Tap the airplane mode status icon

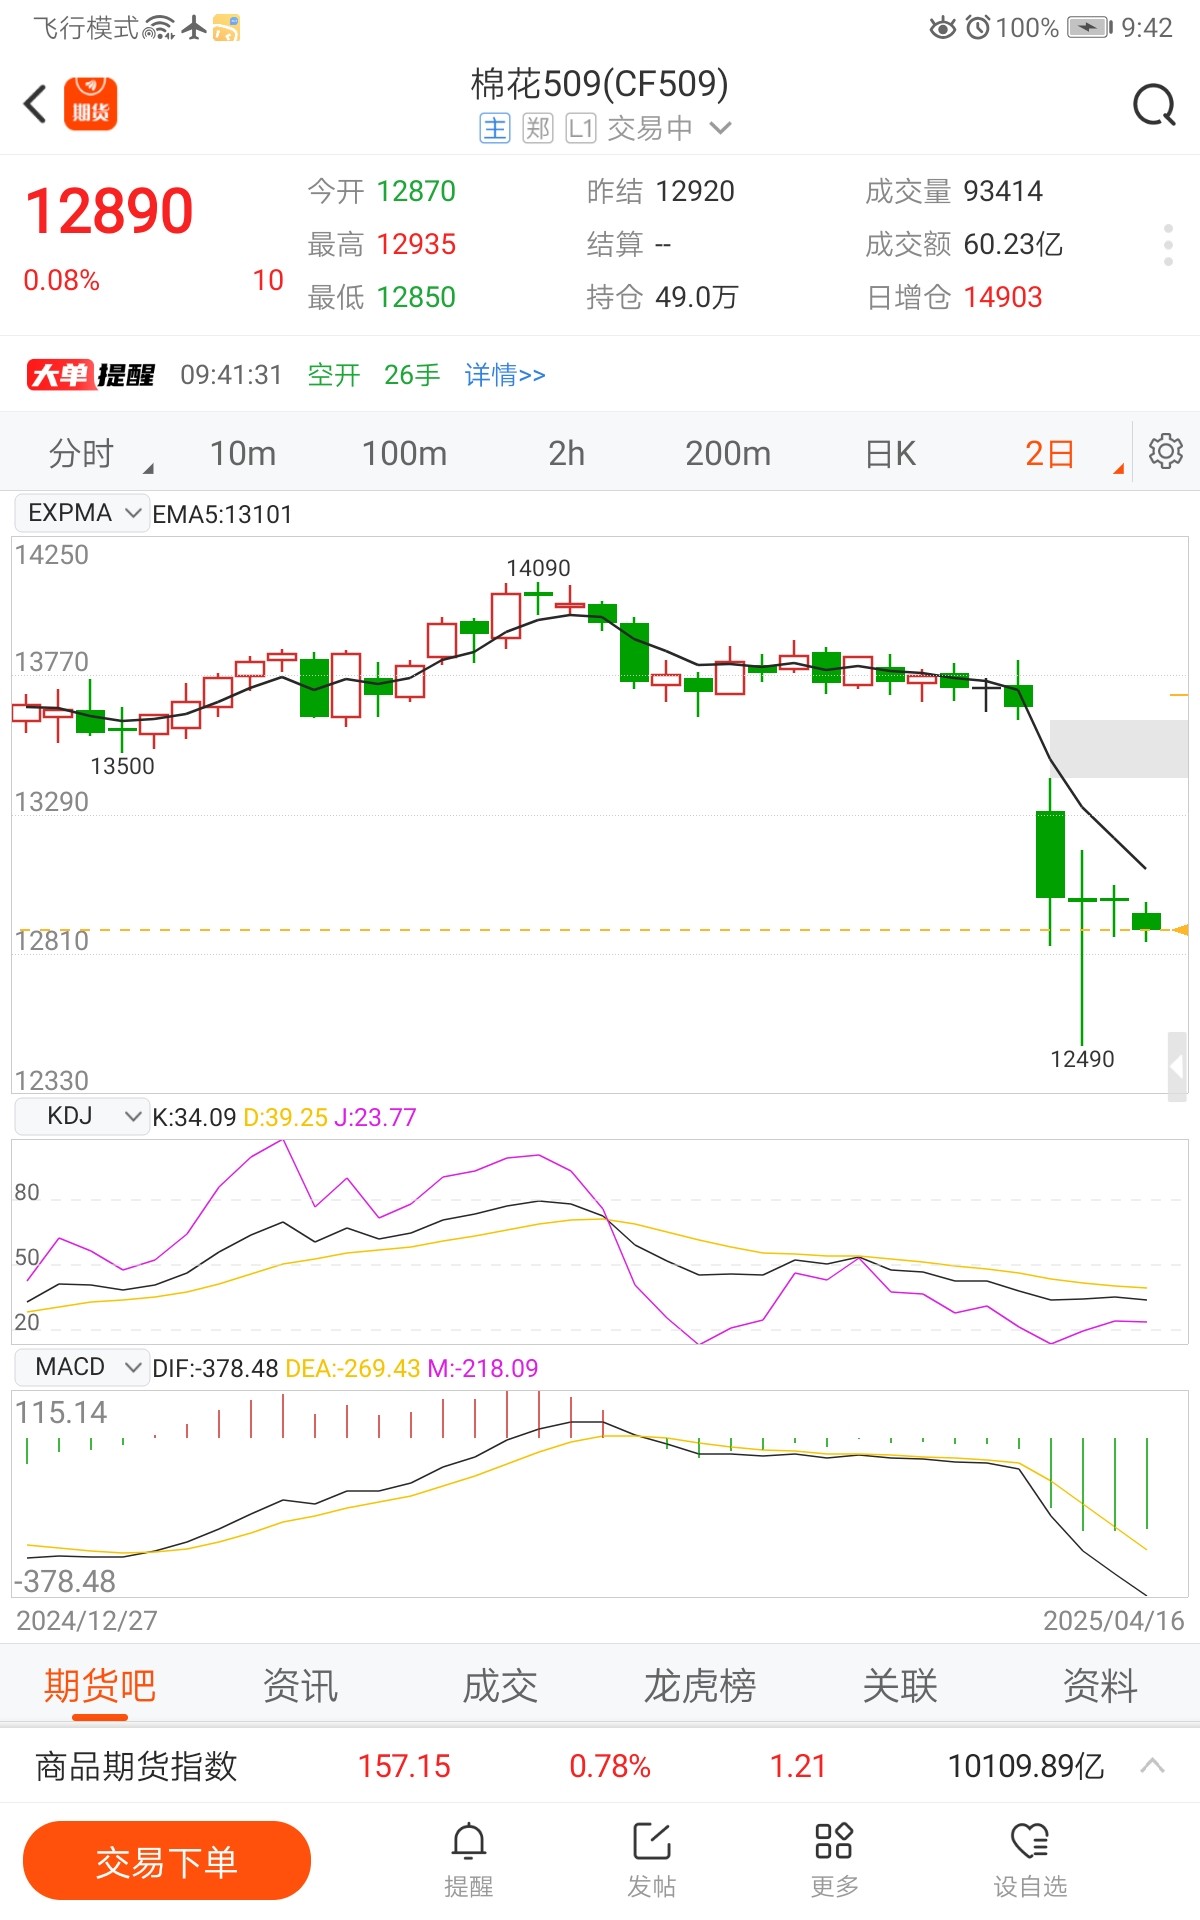(194, 28)
